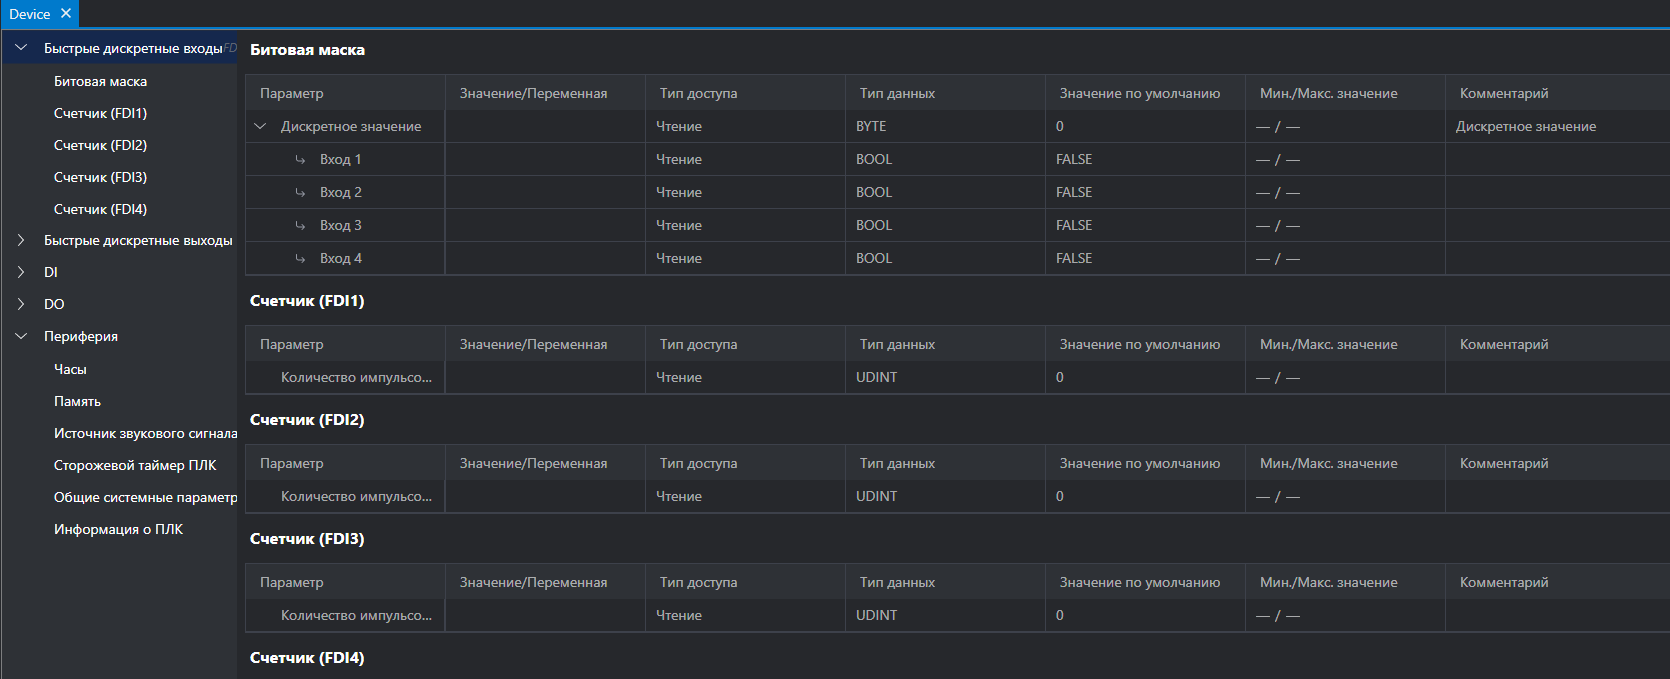Screen dimensions: 1670x679
Task: Expand the DO tree node
Action: click(21, 304)
